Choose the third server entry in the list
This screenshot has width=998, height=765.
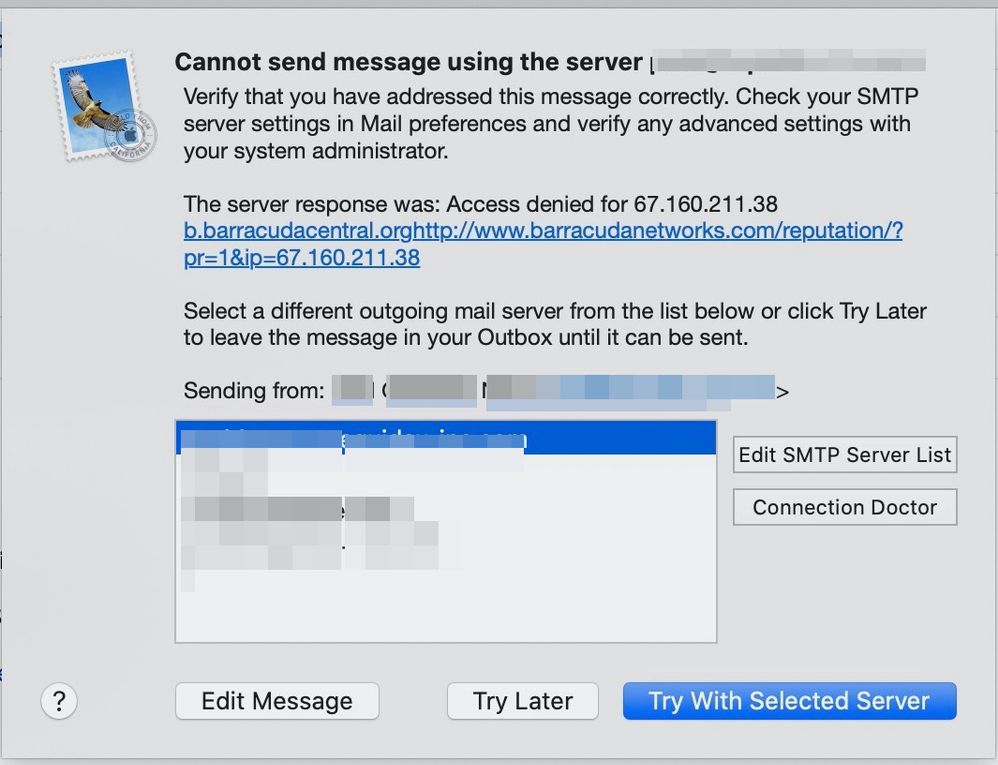pyautogui.click(x=300, y=485)
